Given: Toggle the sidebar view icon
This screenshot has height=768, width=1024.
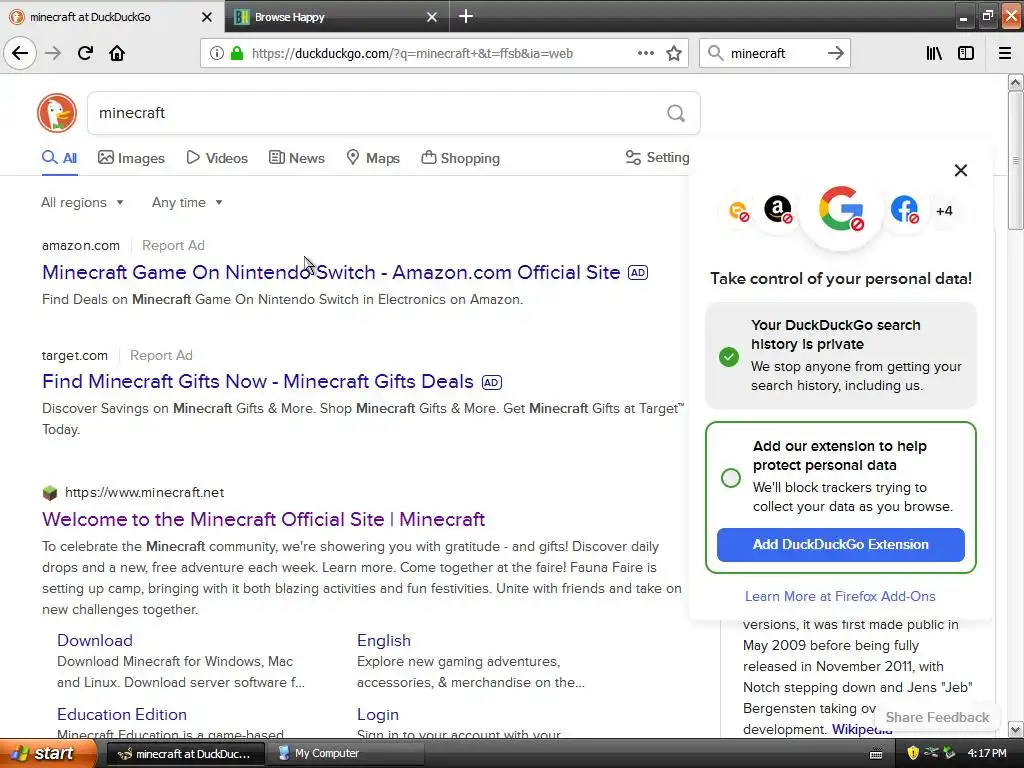Looking at the screenshot, I should point(966,53).
